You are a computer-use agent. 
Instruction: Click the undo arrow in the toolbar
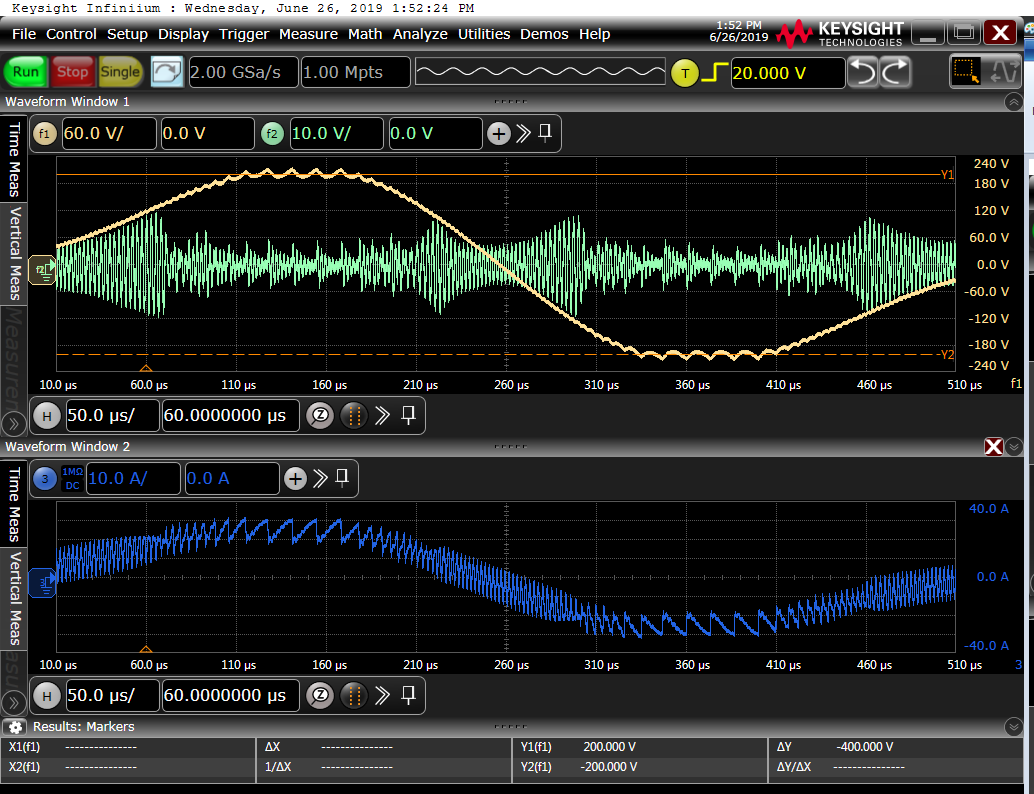click(x=863, y=72)
